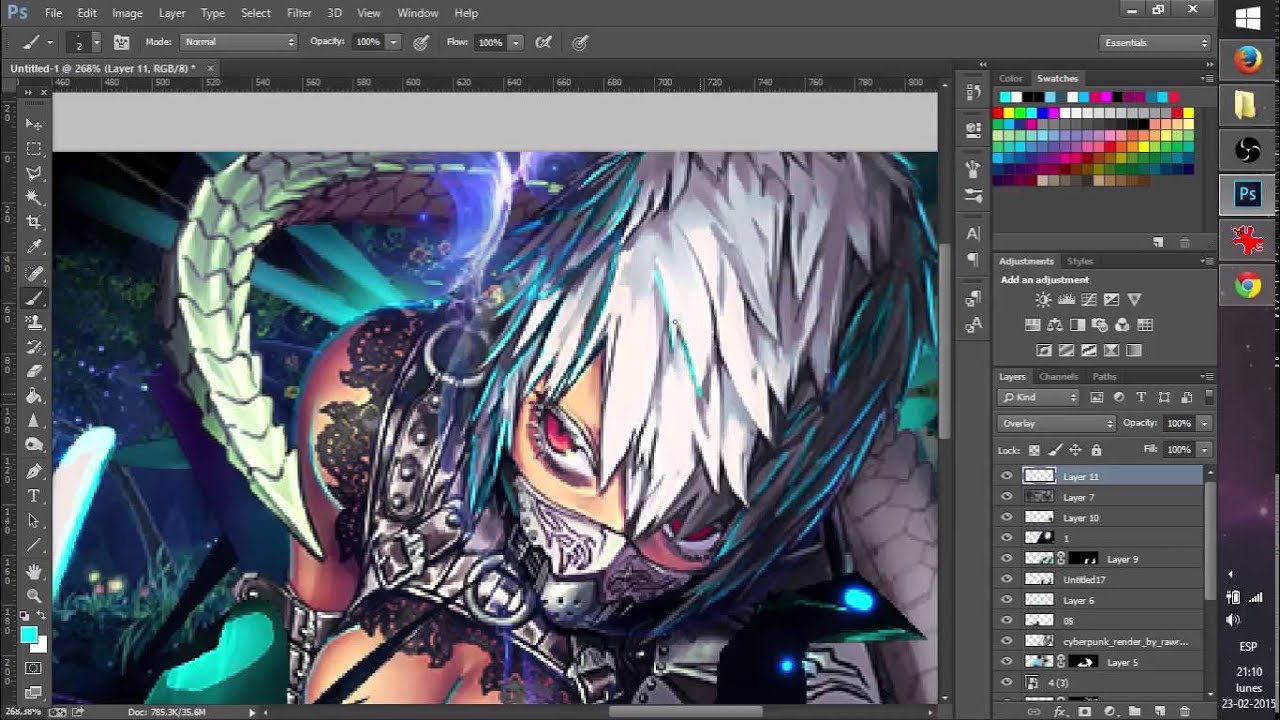
Task: Click the zoom percentage field in status bar
Action: 21,712
